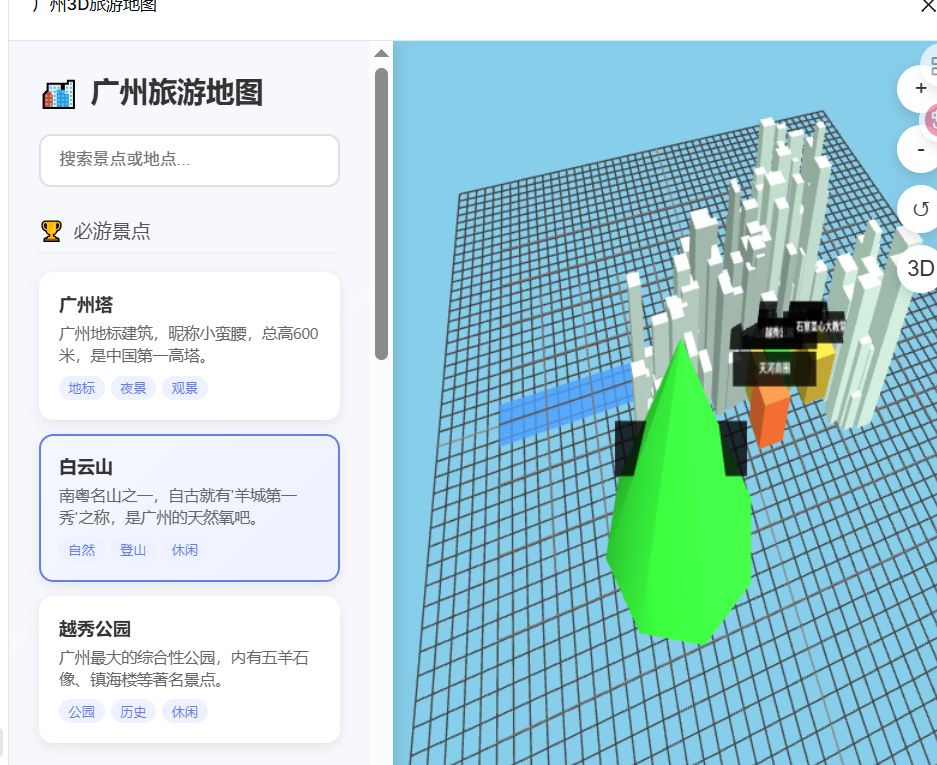Click the 休闲 tag on 白云山

click(x=185, y=550)
